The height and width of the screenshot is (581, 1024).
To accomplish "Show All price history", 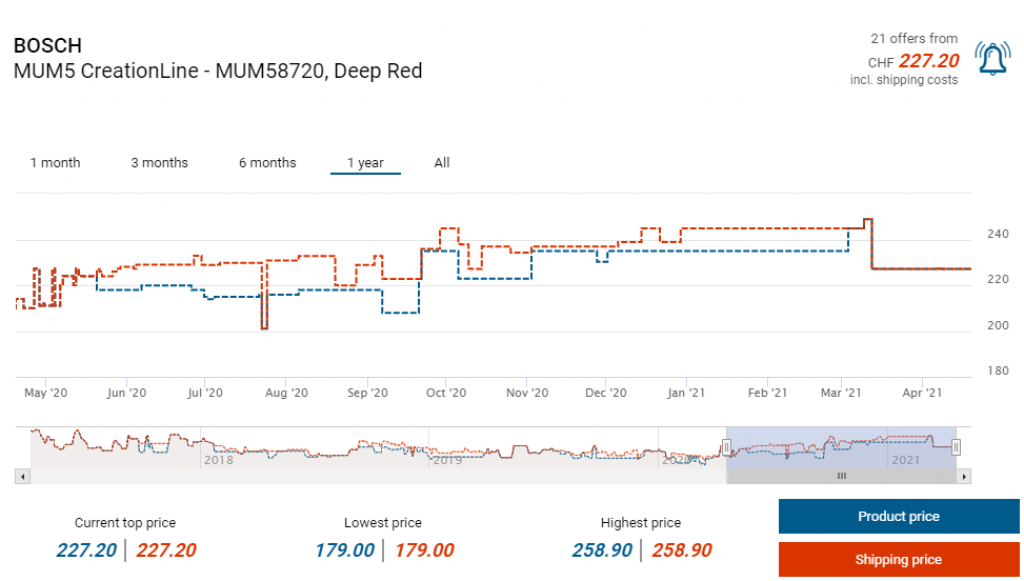I will point(442,163).
